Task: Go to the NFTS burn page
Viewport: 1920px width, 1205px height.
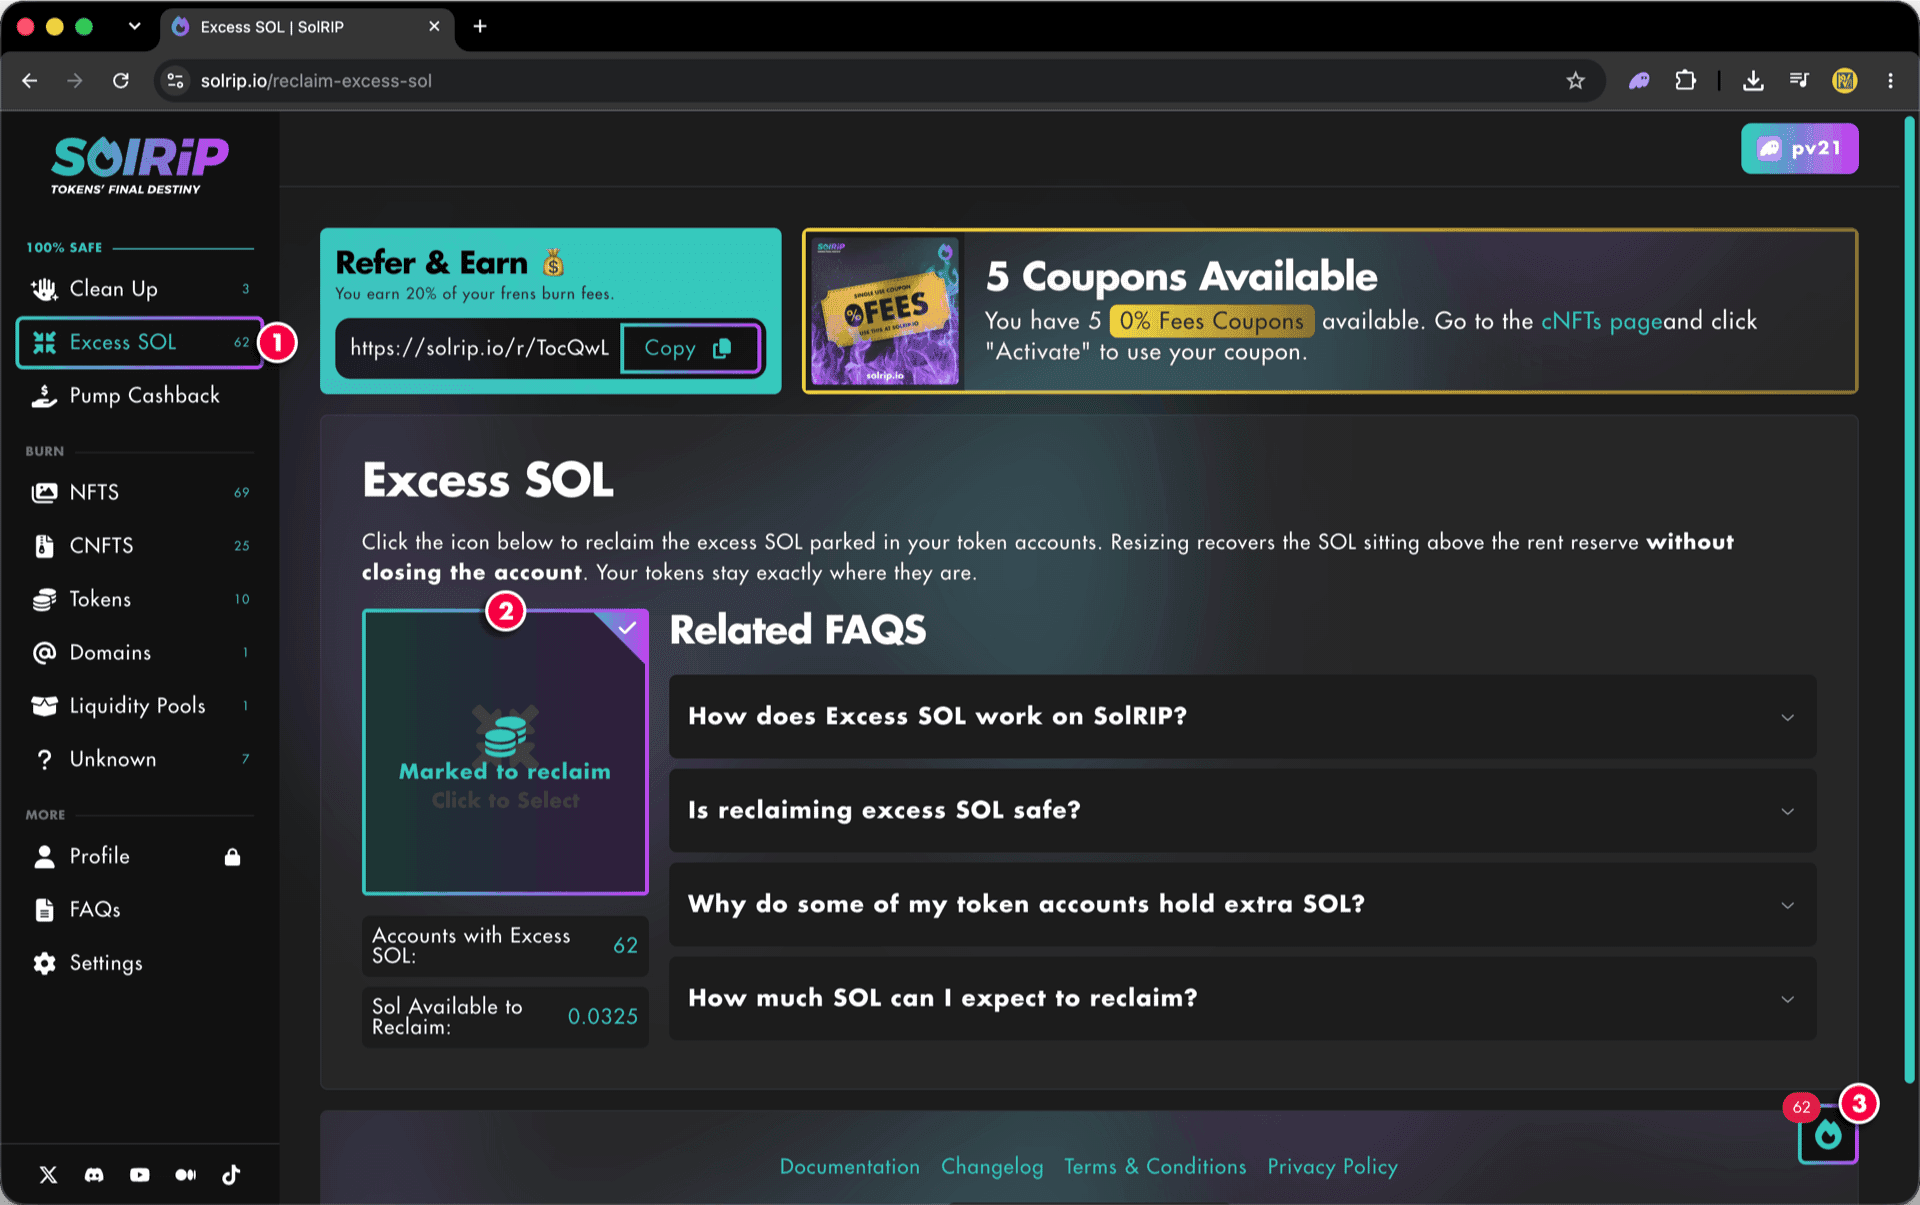Action: point(140,492)
